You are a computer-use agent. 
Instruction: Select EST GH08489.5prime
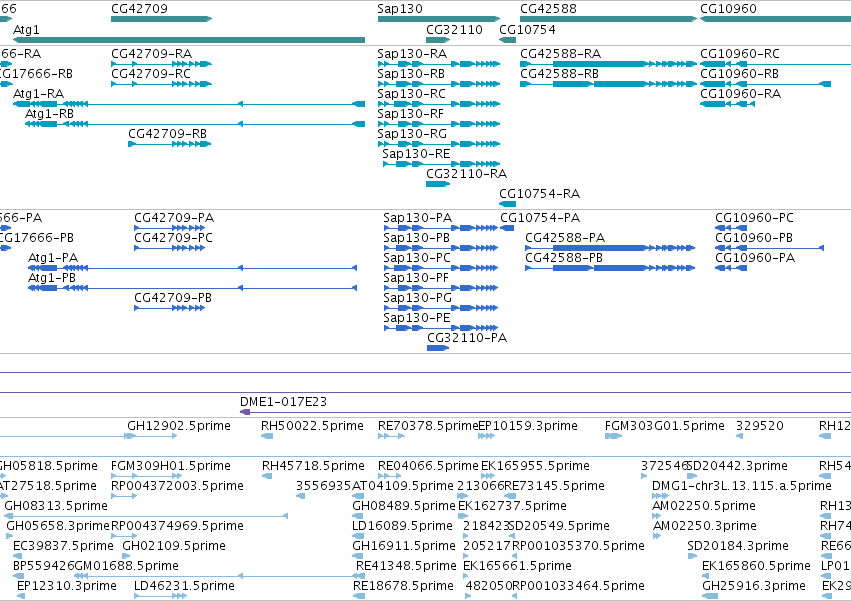pyautogui.click(x=358, y=516)
